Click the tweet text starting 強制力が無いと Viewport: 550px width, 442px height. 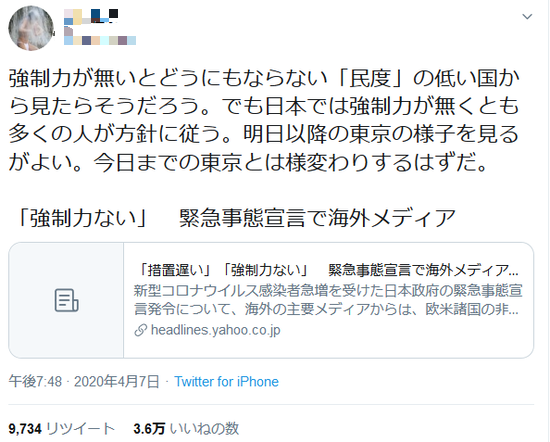coord(264,120)
